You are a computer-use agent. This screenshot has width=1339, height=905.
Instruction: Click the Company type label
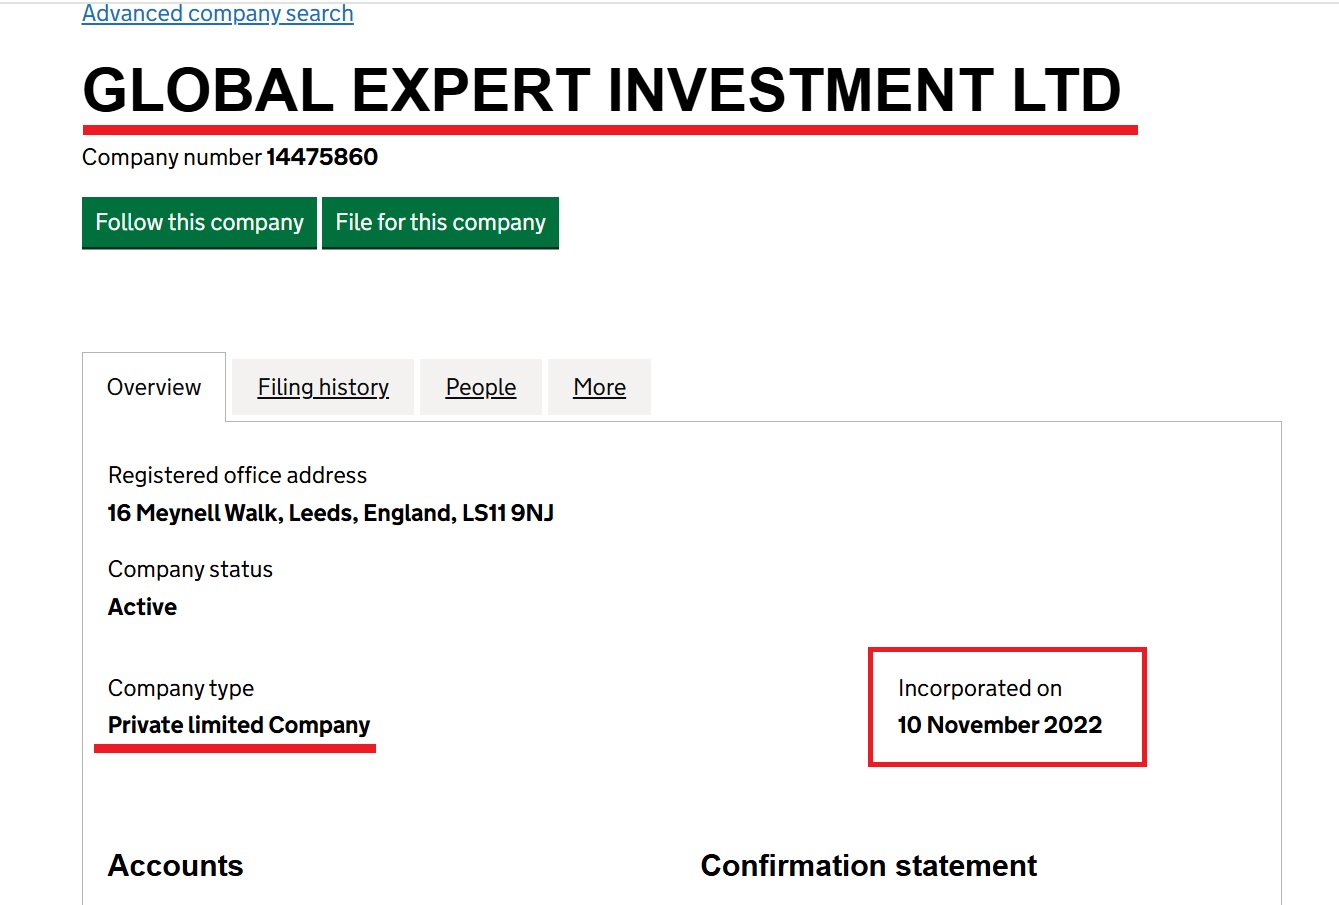(x=181, y=688)
